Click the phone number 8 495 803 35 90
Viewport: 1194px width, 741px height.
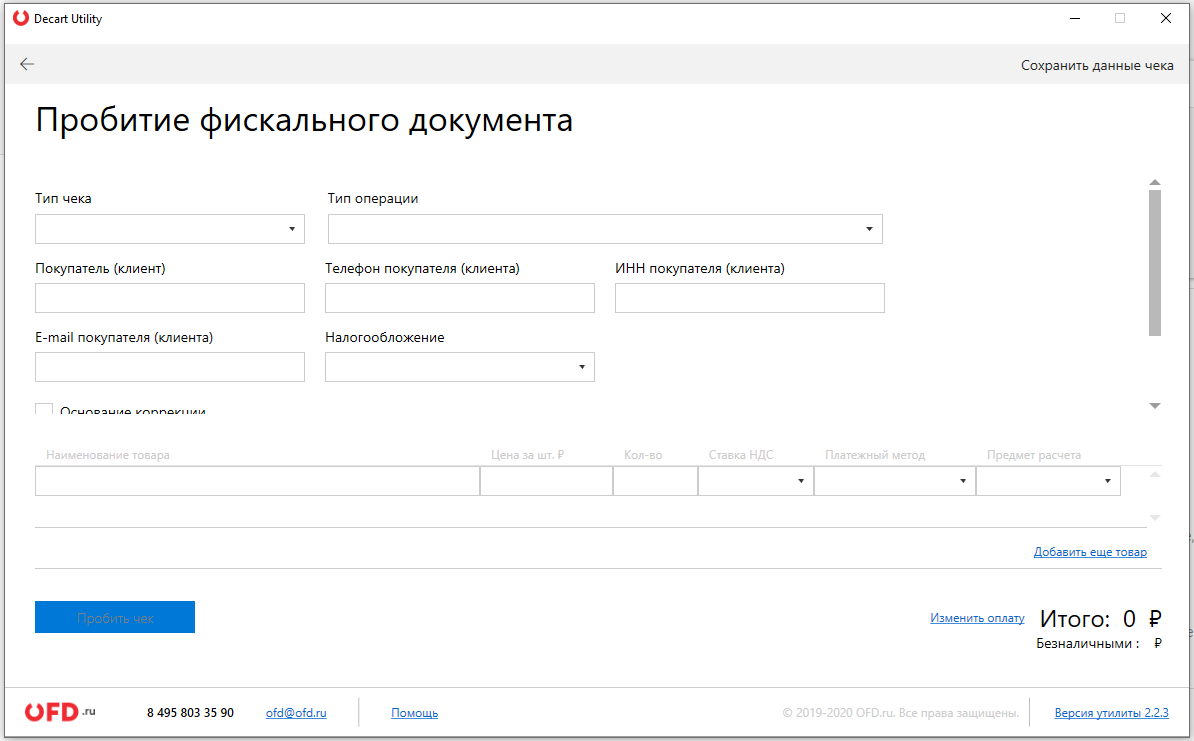(x=190, y=713)
